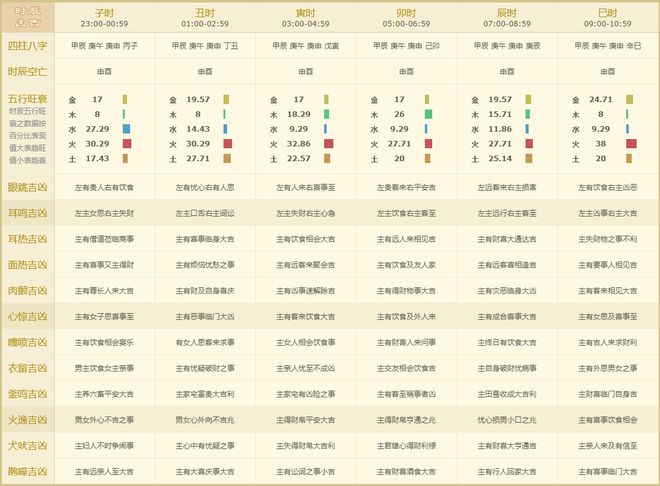
Task: Click cell 主有得财物事大吉
Action: pyautogui.click(x=406, y=291)
